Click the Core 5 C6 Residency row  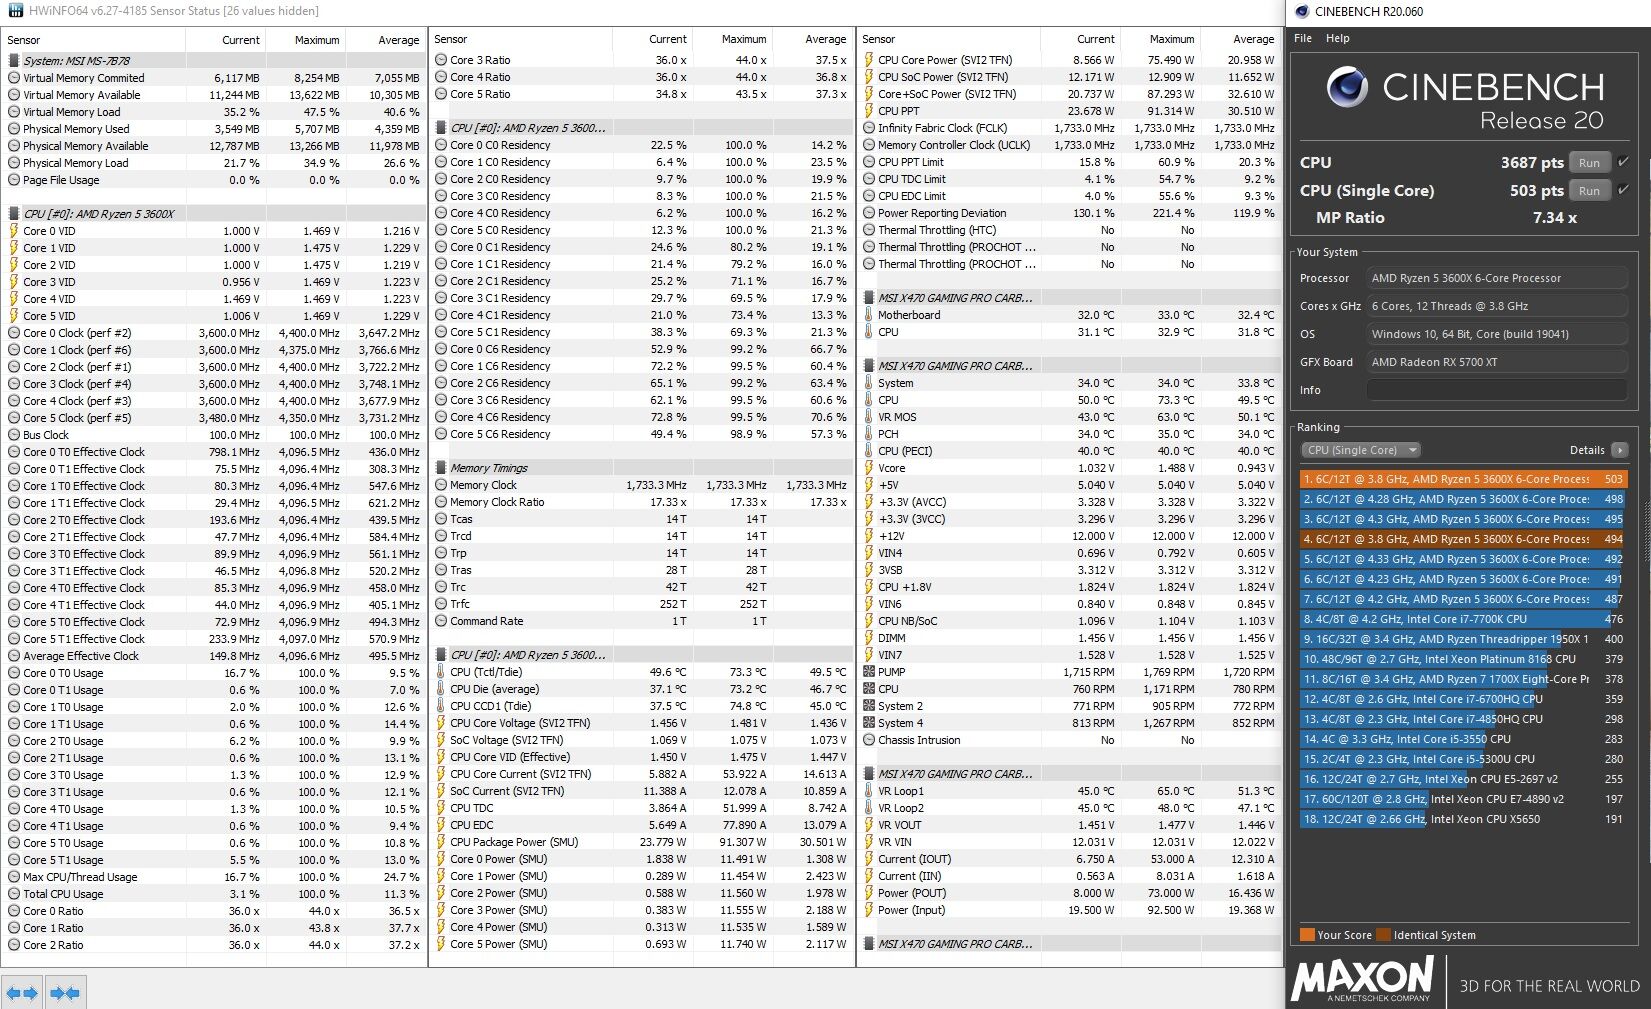(x=641, y=434)
